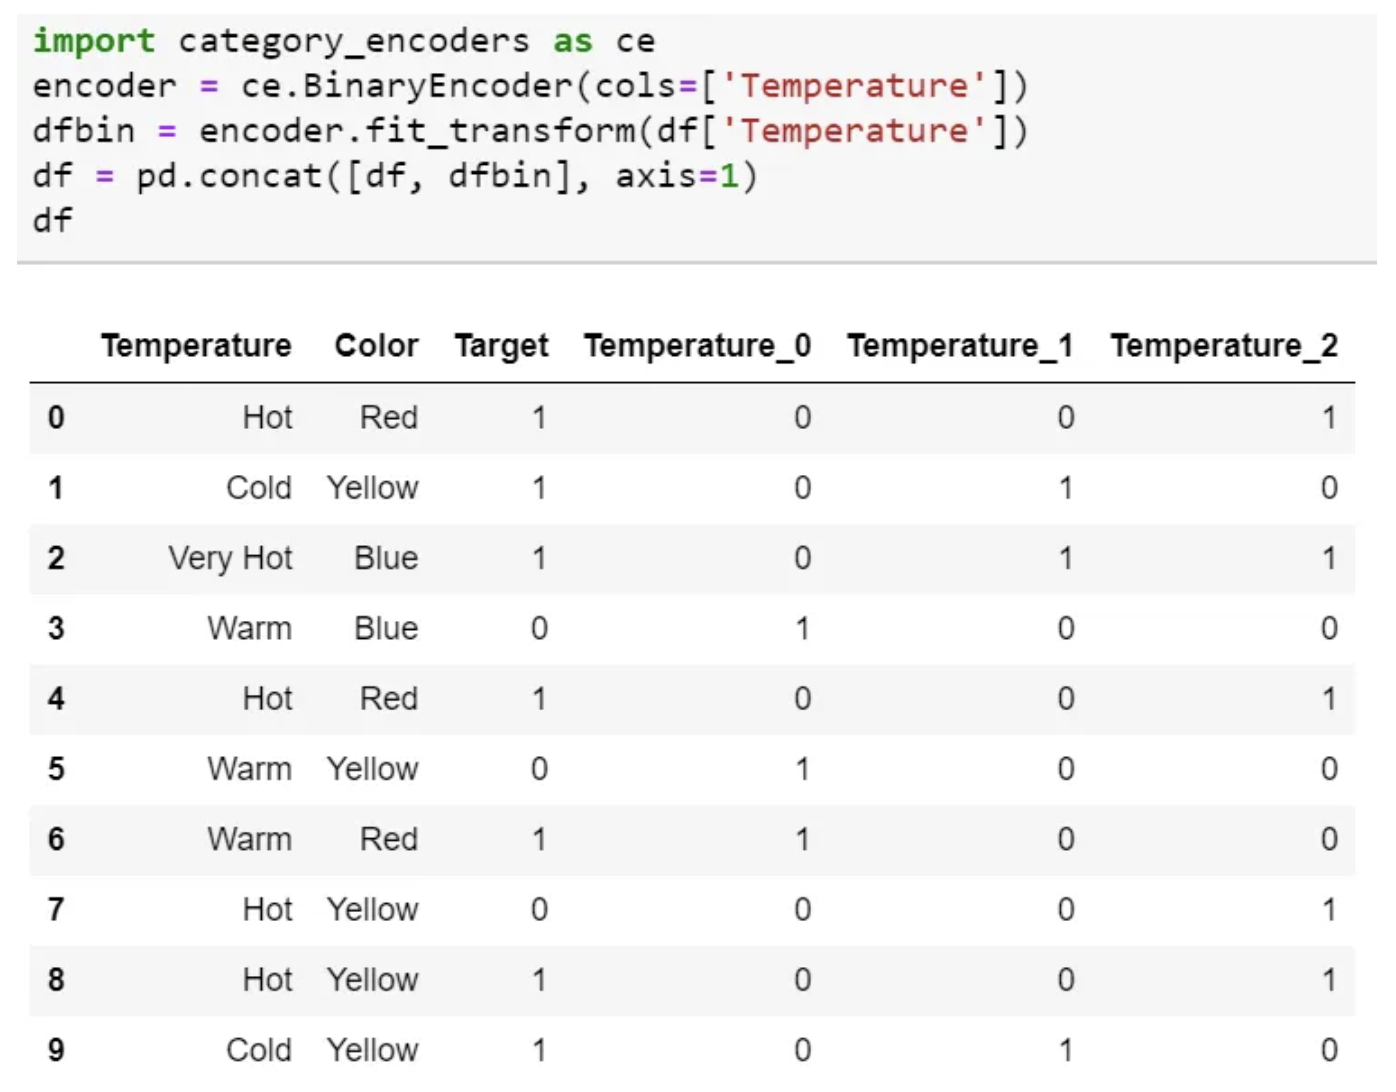The image size is (1396, 1092).
Task: Click the 'Blue' color cell in row 3
Action: coord(386,628)
